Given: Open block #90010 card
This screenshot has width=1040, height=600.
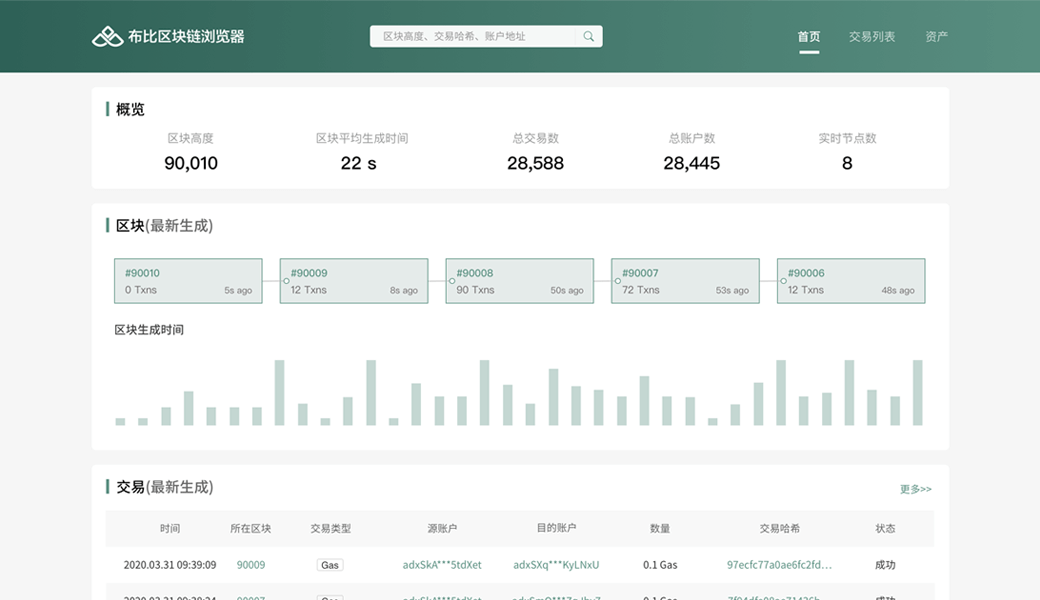Looking at the screenshot, I should point(188,281).
